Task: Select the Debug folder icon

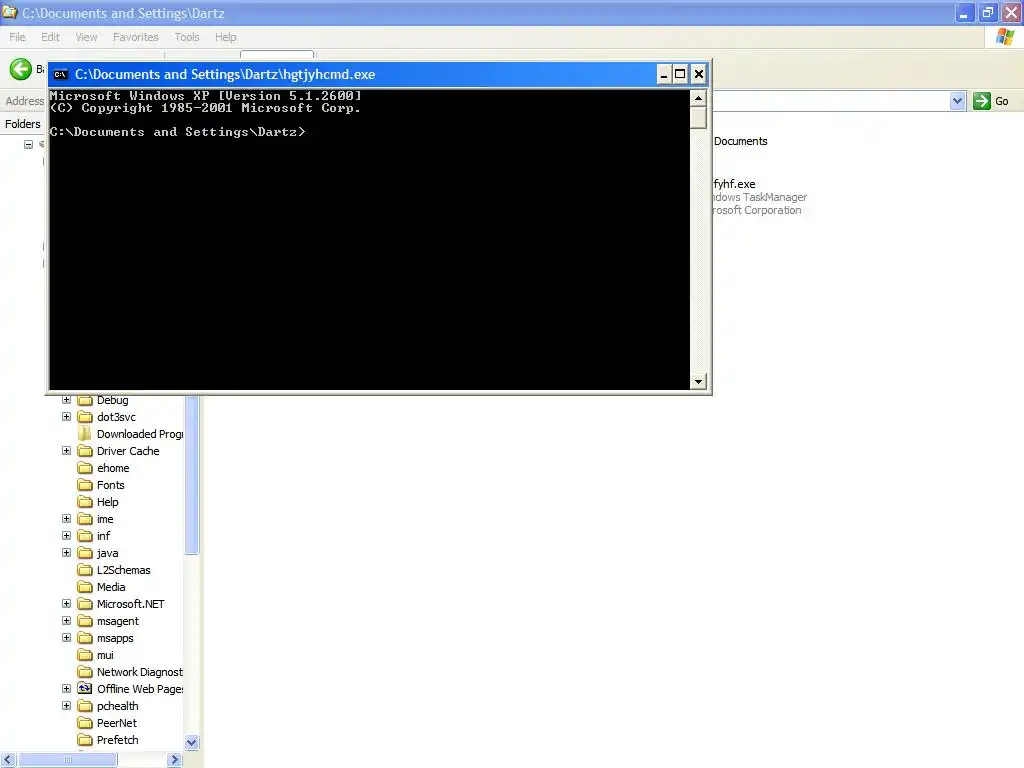Action: pos(85,400)
